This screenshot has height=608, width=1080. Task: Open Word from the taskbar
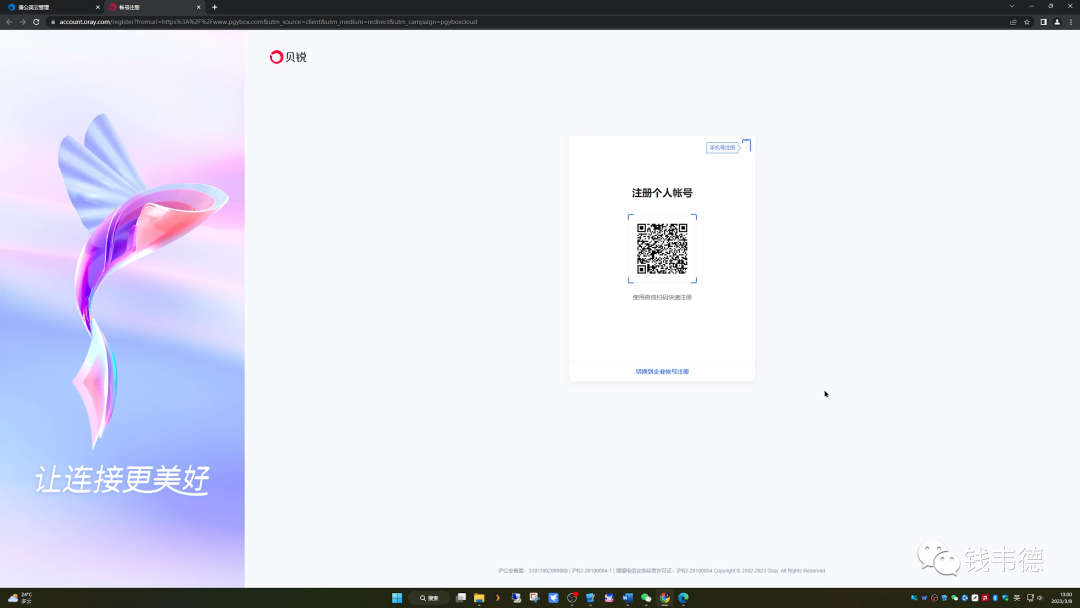pos(627,598)
